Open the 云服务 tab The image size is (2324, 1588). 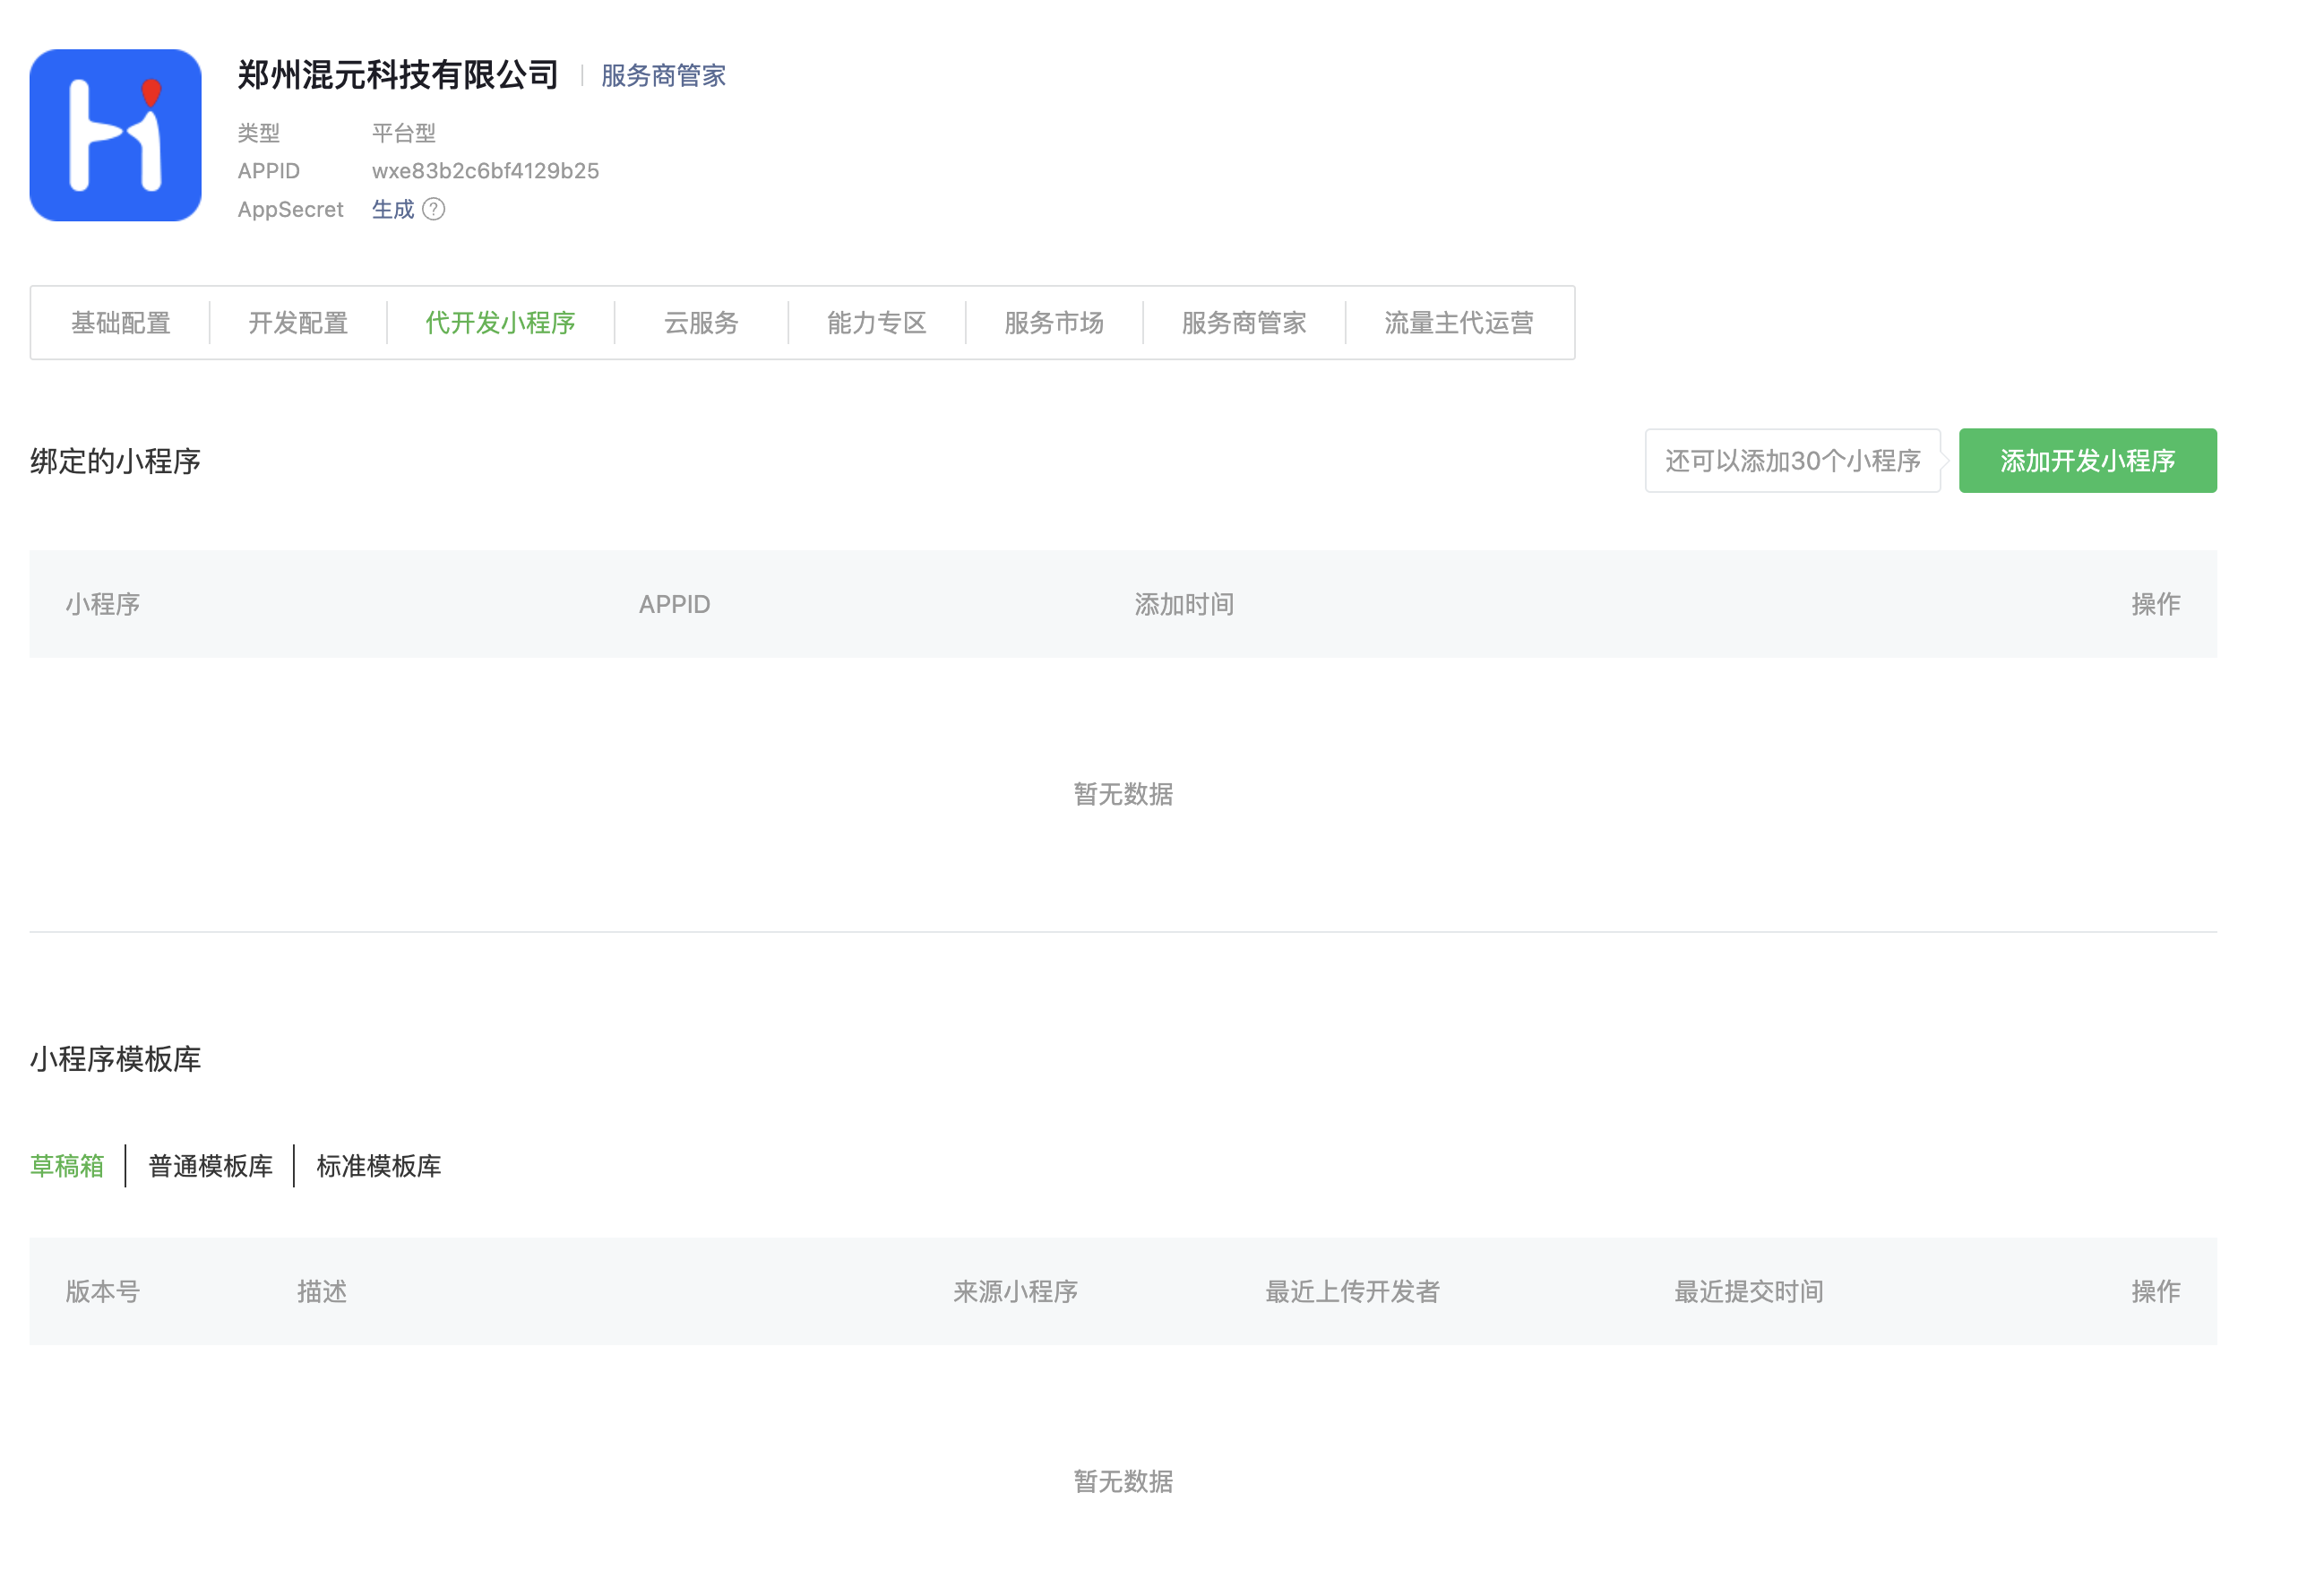[x=701, y=323]
